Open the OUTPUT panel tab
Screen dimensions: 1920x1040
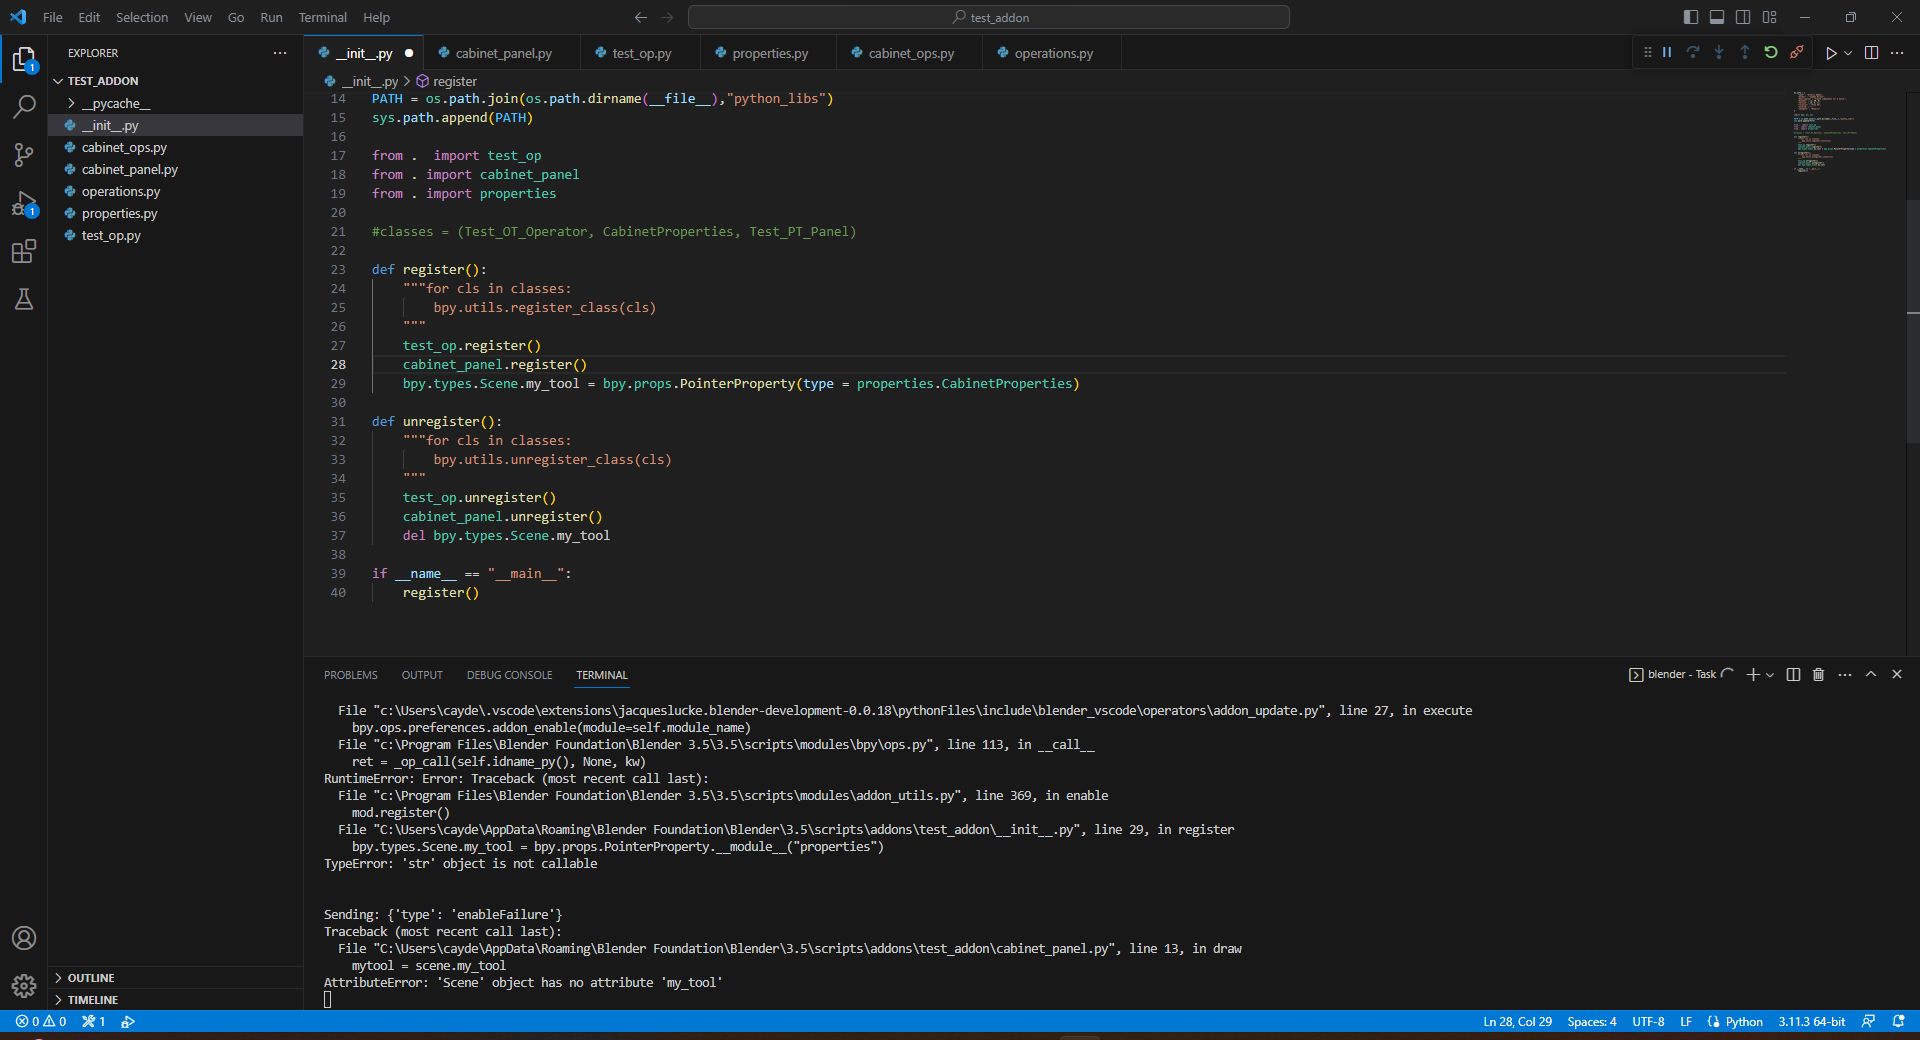click(422, 675)
